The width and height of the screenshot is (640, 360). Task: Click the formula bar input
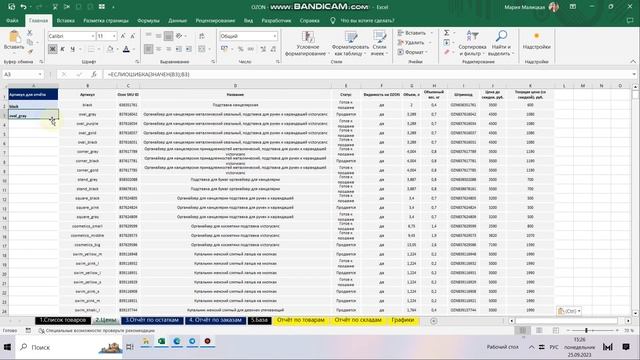click(367, 74)
